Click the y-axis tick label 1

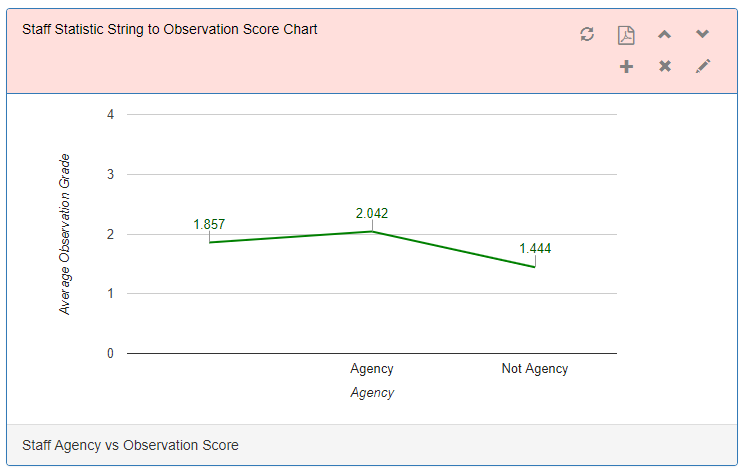click(110, 293)
